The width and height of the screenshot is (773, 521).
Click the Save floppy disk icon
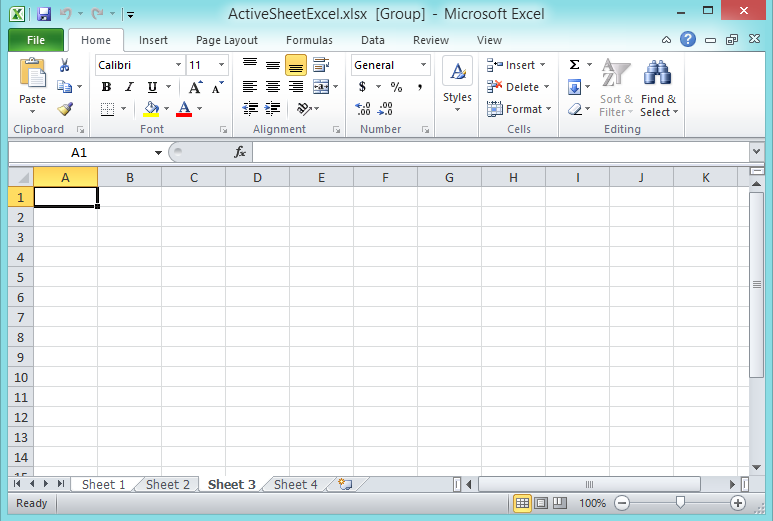44,14
